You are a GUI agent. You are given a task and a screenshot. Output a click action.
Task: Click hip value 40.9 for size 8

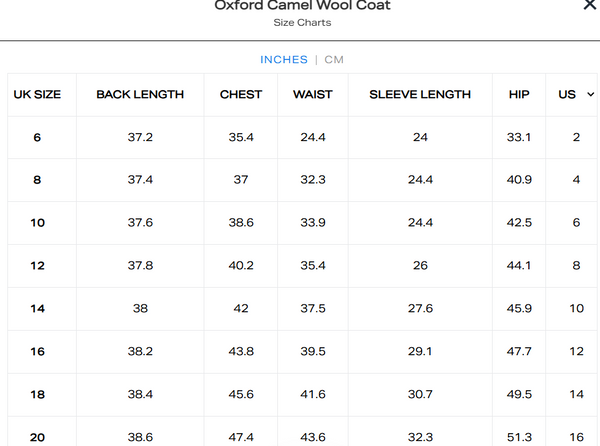pyautogui.click(x=519, y=180)
